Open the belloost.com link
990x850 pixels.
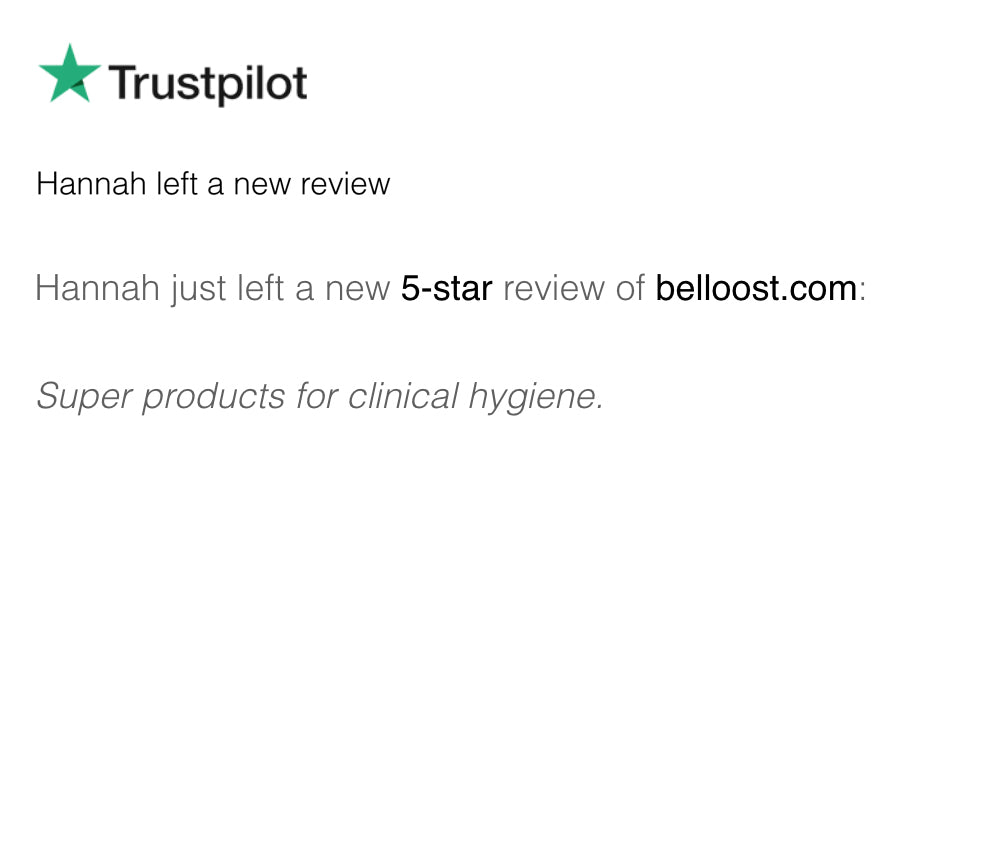pyautogui.click(x=756, y=289)
